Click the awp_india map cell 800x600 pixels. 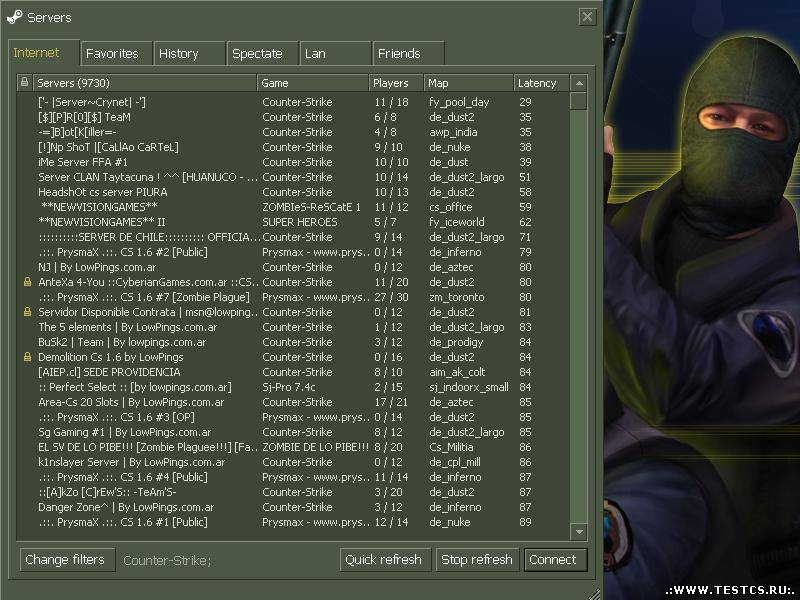coord(453,132)
